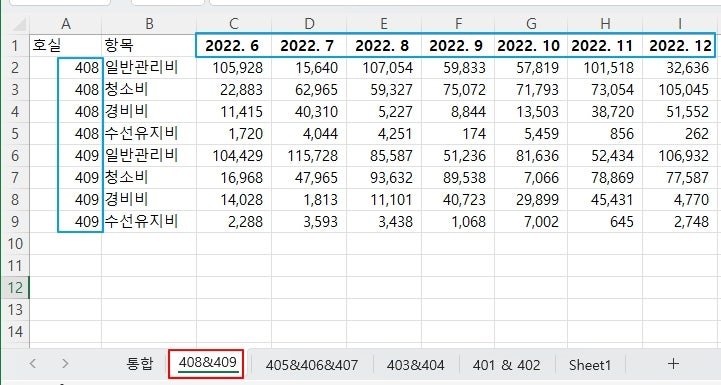
Task: Go to next sheet with right arrow
Action: tap(65, 364)
